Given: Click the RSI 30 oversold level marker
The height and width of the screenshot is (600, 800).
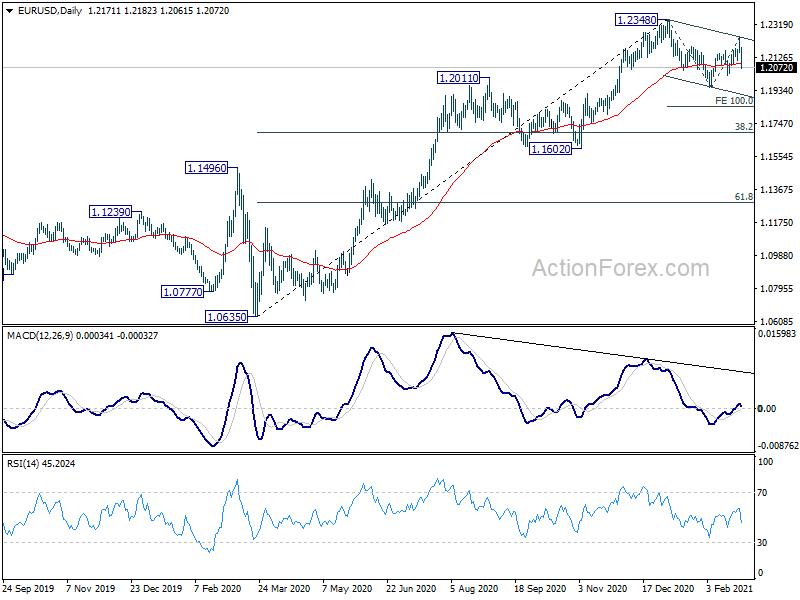Looking at the screenshot, I should (x=763, y=542).
